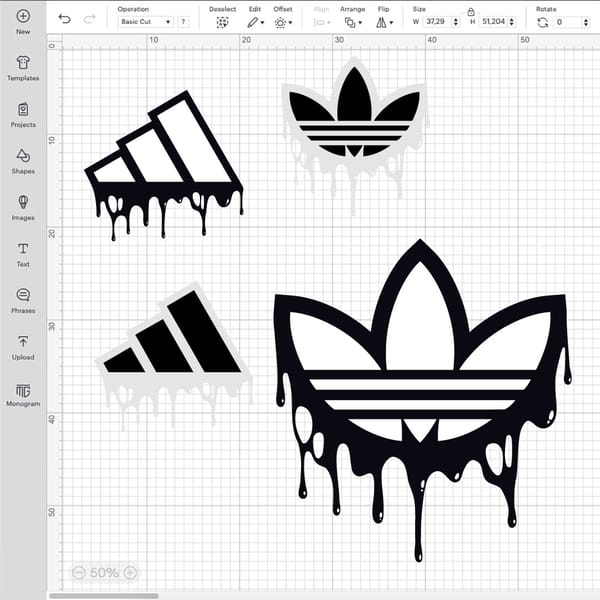Select the black outlined dripping three-stripe logo
600x600 pixels.
tap(164, 165)
